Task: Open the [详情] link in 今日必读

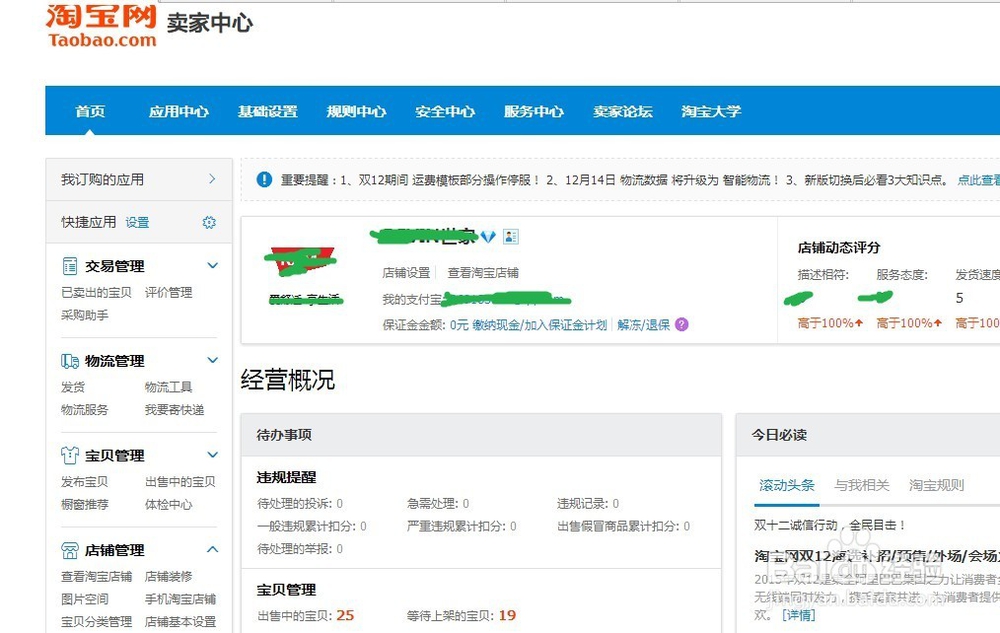Action: pyautogui.click(x=799, y=615)
